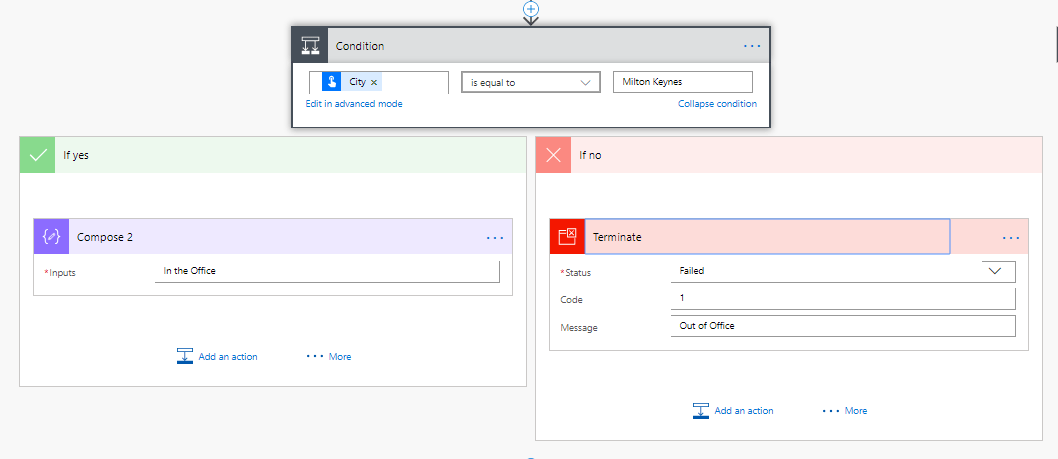This screenshot has width=1058, height=459.
Task: Click the Condition card icon
Action: pyautogui.click(x=310, y=46)
